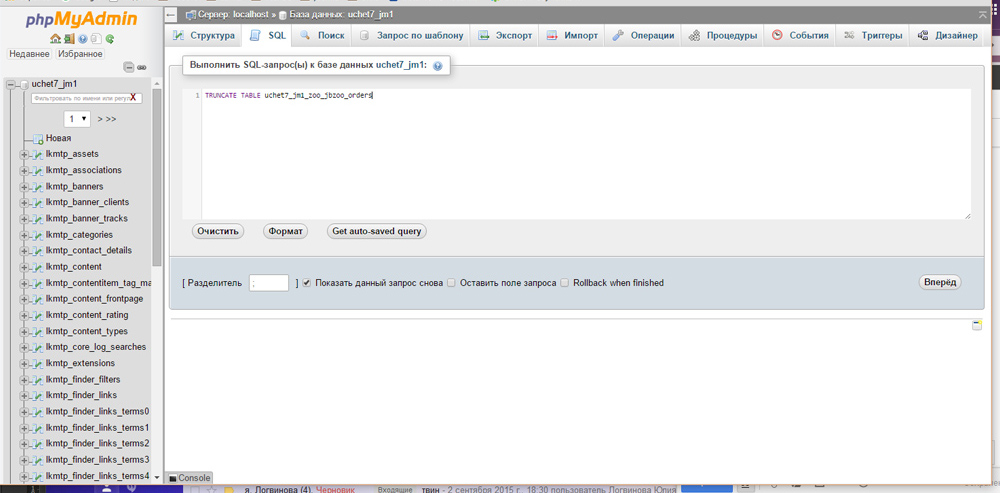Enable 'Оставить поле запроса' checkbox
The height and width of the screenshot is (493, 1000).
452,283
